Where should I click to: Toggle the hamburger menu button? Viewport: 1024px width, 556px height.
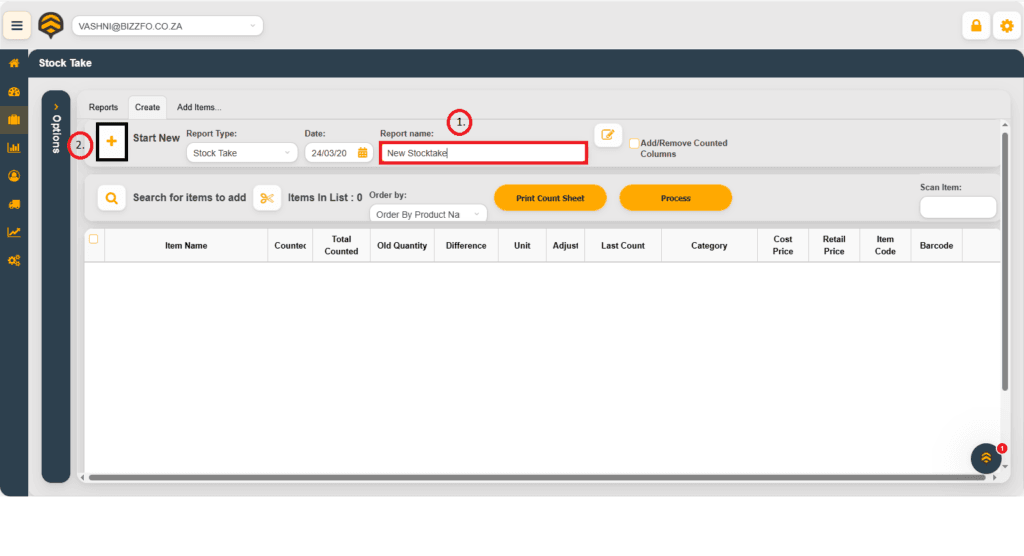(x=16, y=26)
